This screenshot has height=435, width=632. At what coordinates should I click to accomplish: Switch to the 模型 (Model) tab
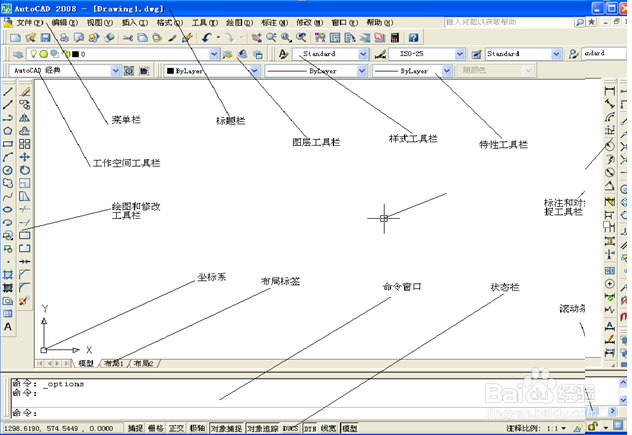(86, 364)
